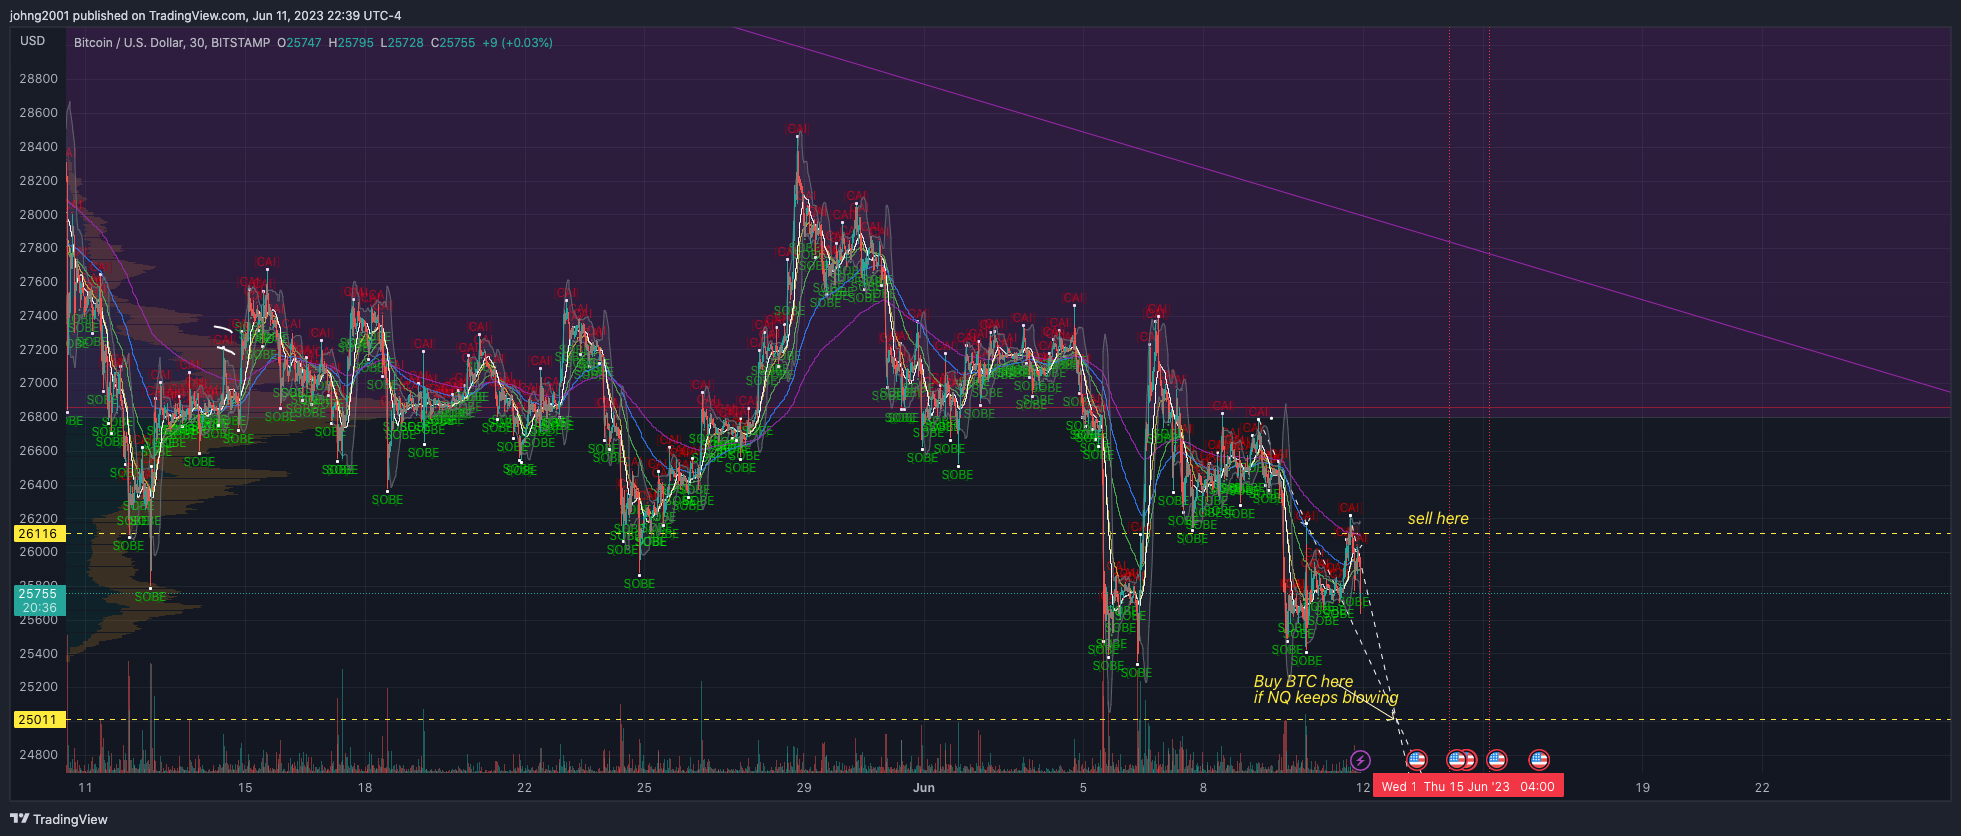Click the red Thu 15 Jun '23 date label
This screenshot has width=1961, height=836.
(1467, 787)
